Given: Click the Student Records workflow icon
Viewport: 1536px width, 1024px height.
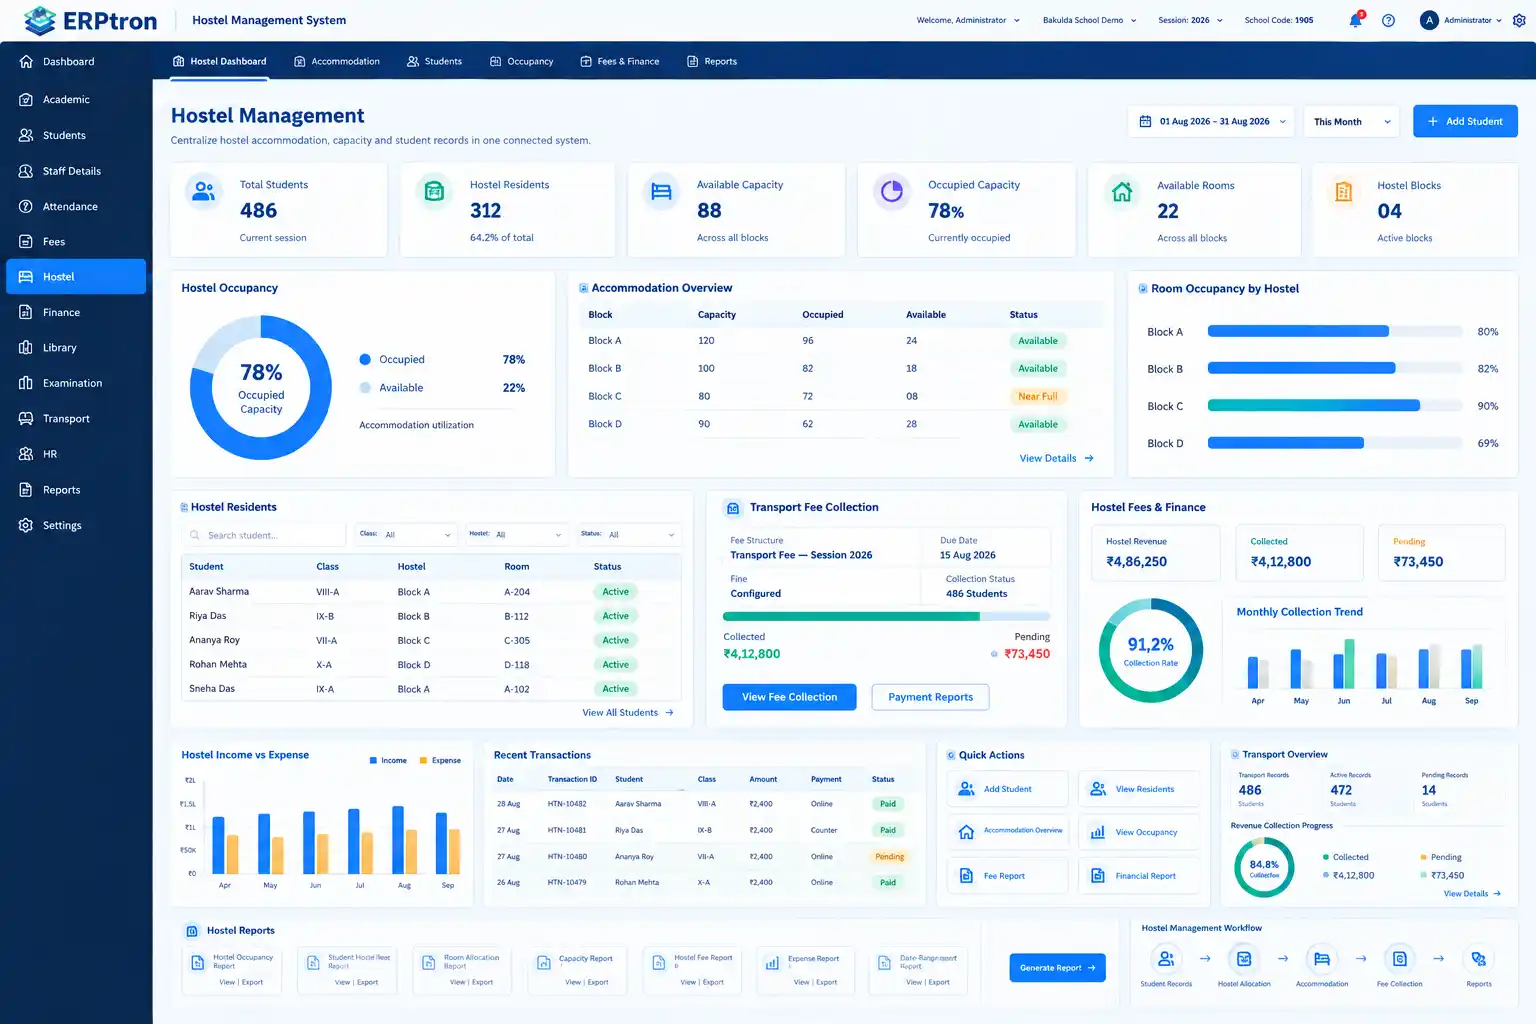Looking at the screenshot, I should 1166,959.
